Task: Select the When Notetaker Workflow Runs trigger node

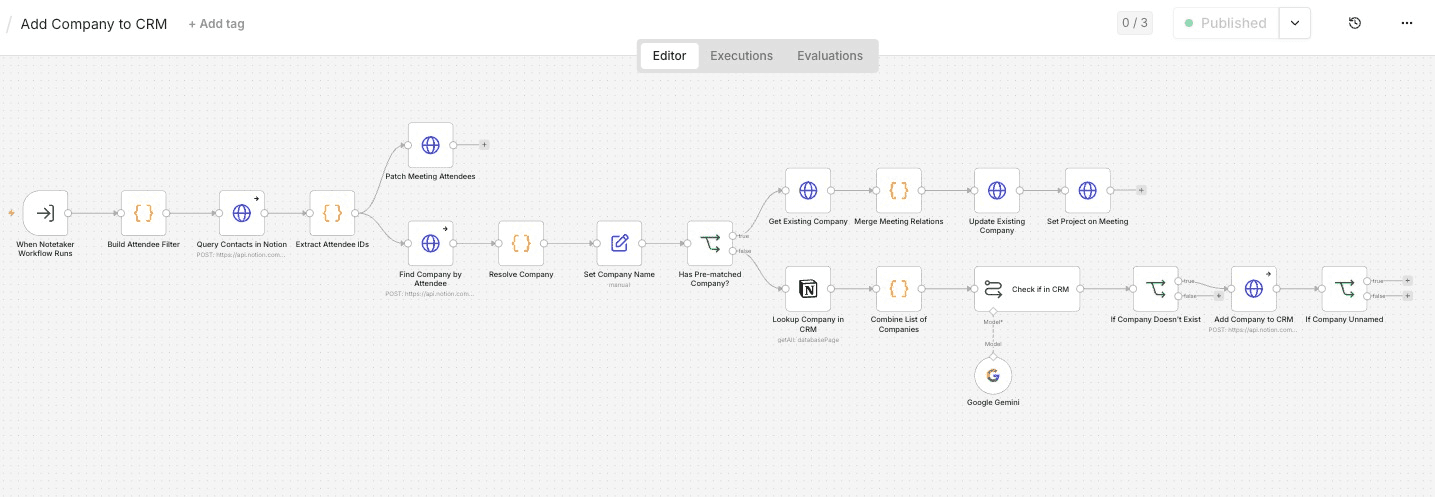Action: pos(45,213)
